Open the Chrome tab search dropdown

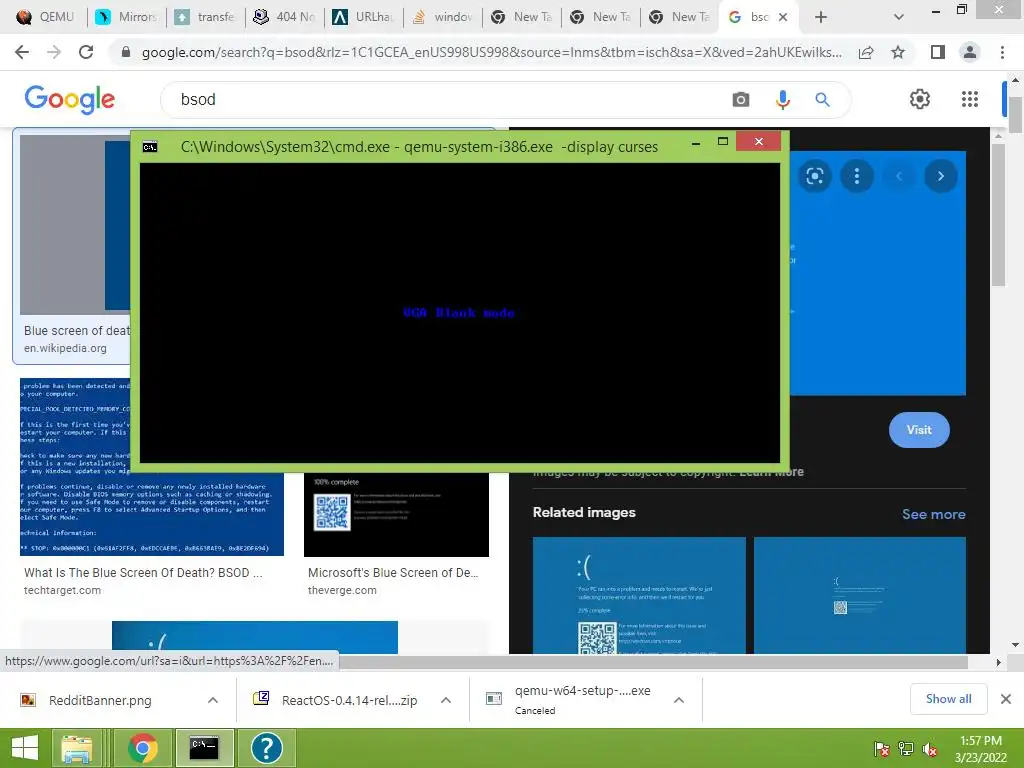[899, 17]
